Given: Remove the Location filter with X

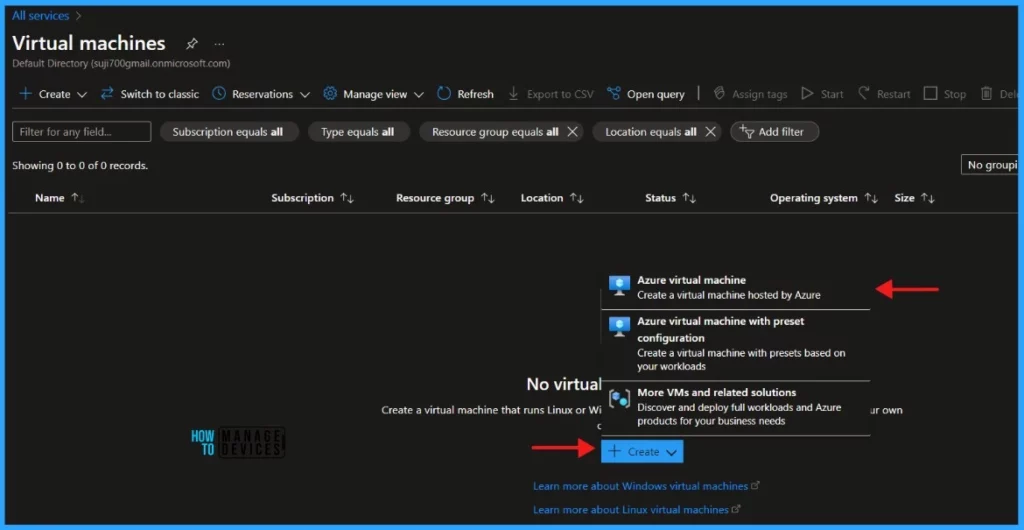Looking at the screenshot, I should point(711,132).
